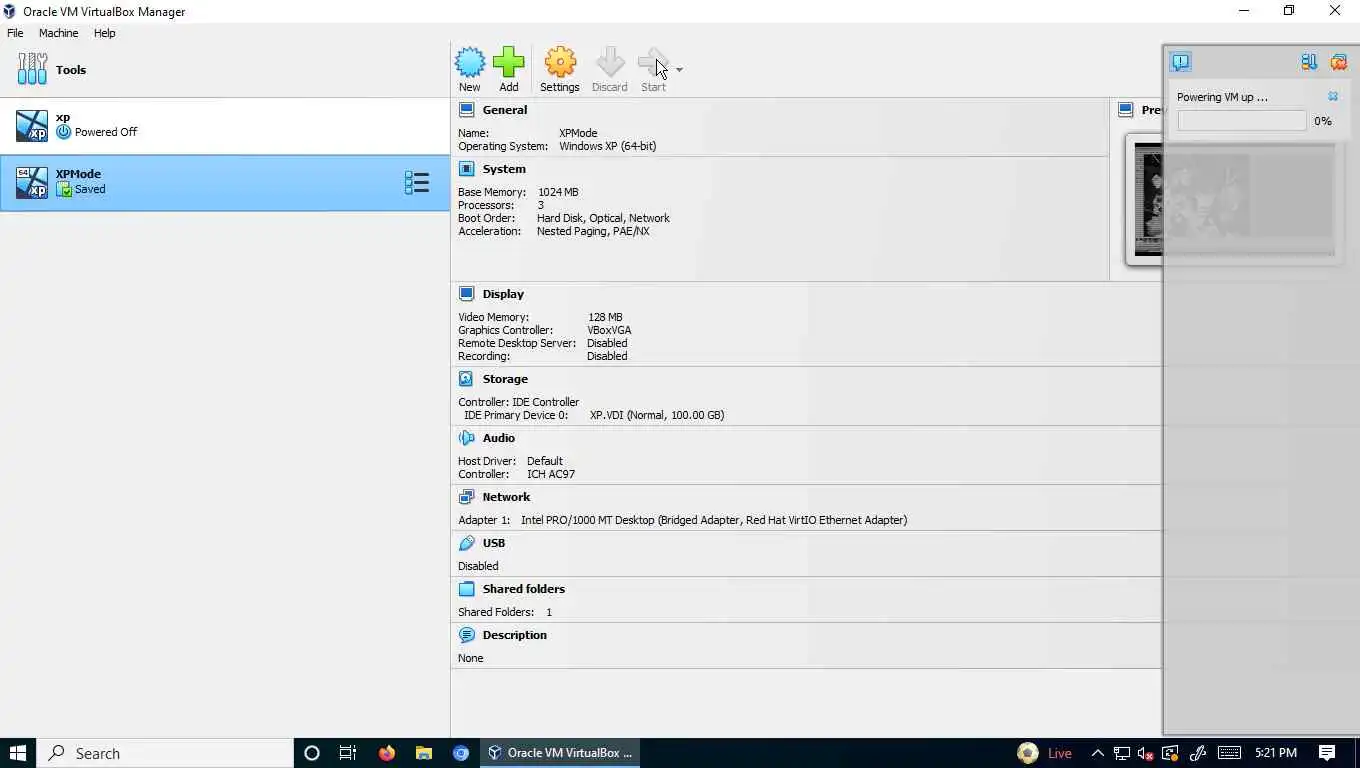The height and width of the screenshot is (768, 1360).
Task: Click the clear notifications icon
Action: pyautogui.click(x=1339, y=62)
